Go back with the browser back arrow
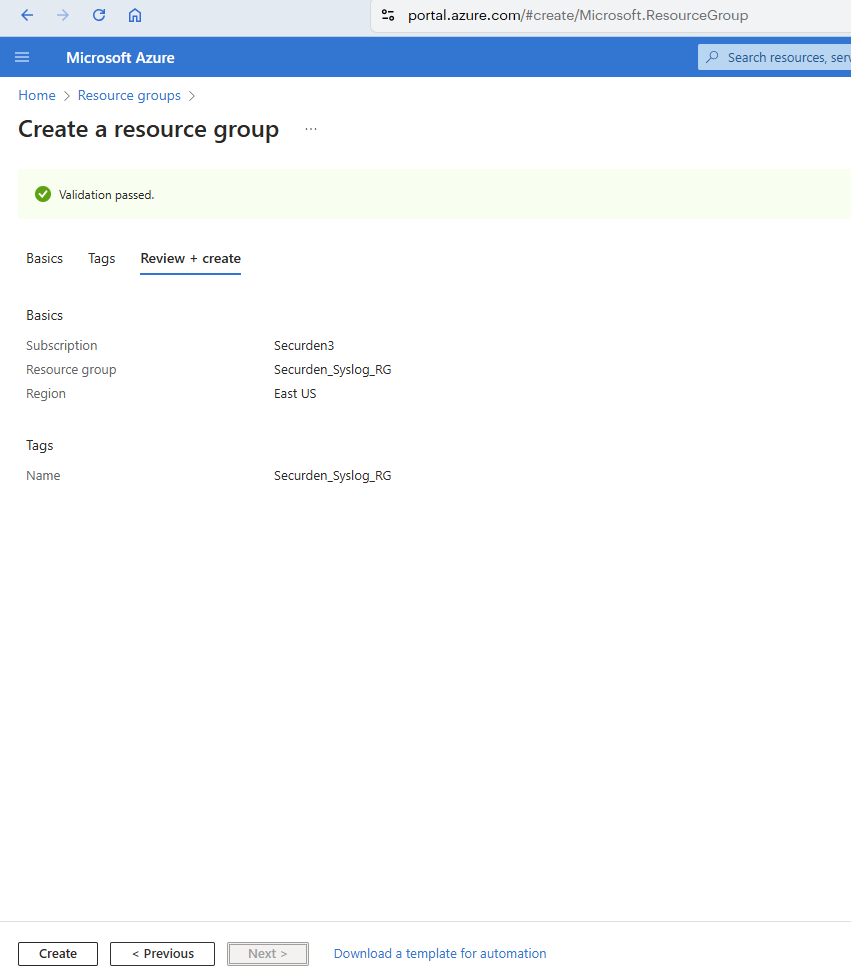This screenshot has width=851, height=975. coord(27,15)
